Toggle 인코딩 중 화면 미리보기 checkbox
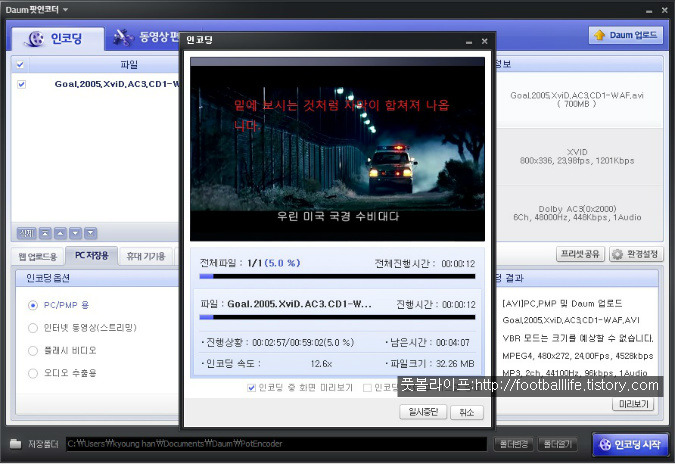Image resolution: width=675 pixels, height=464 pixels. 251,388
